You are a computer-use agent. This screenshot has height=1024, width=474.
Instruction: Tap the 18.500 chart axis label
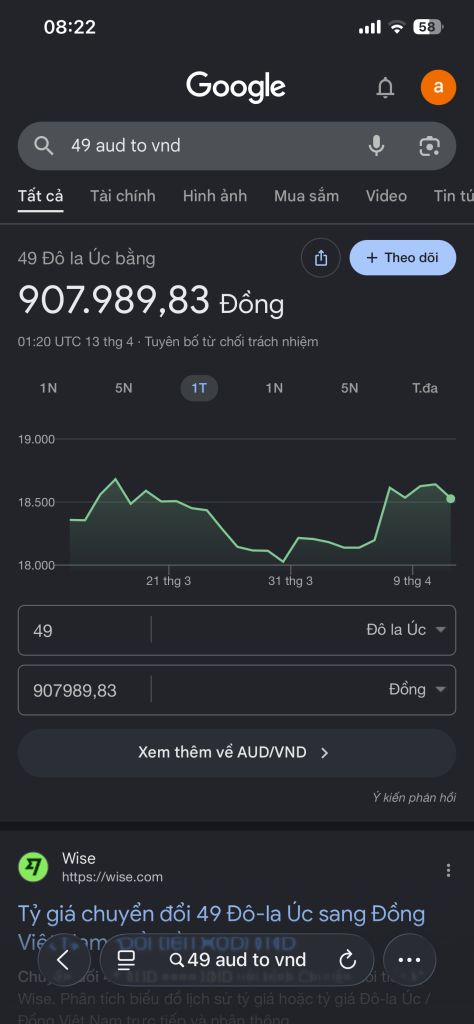pyautogui.click(x=37, y=502)
